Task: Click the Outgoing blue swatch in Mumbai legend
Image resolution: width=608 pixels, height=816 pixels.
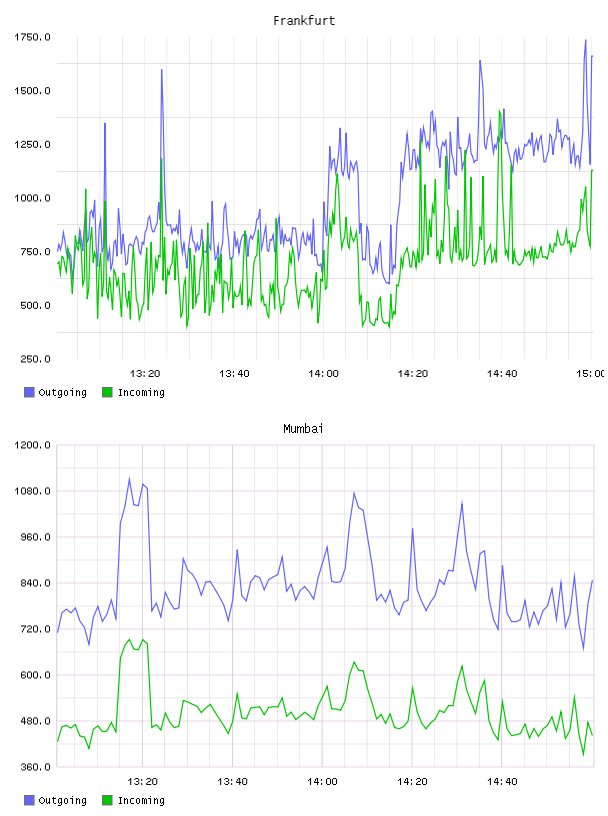Action: pos(29,800)
